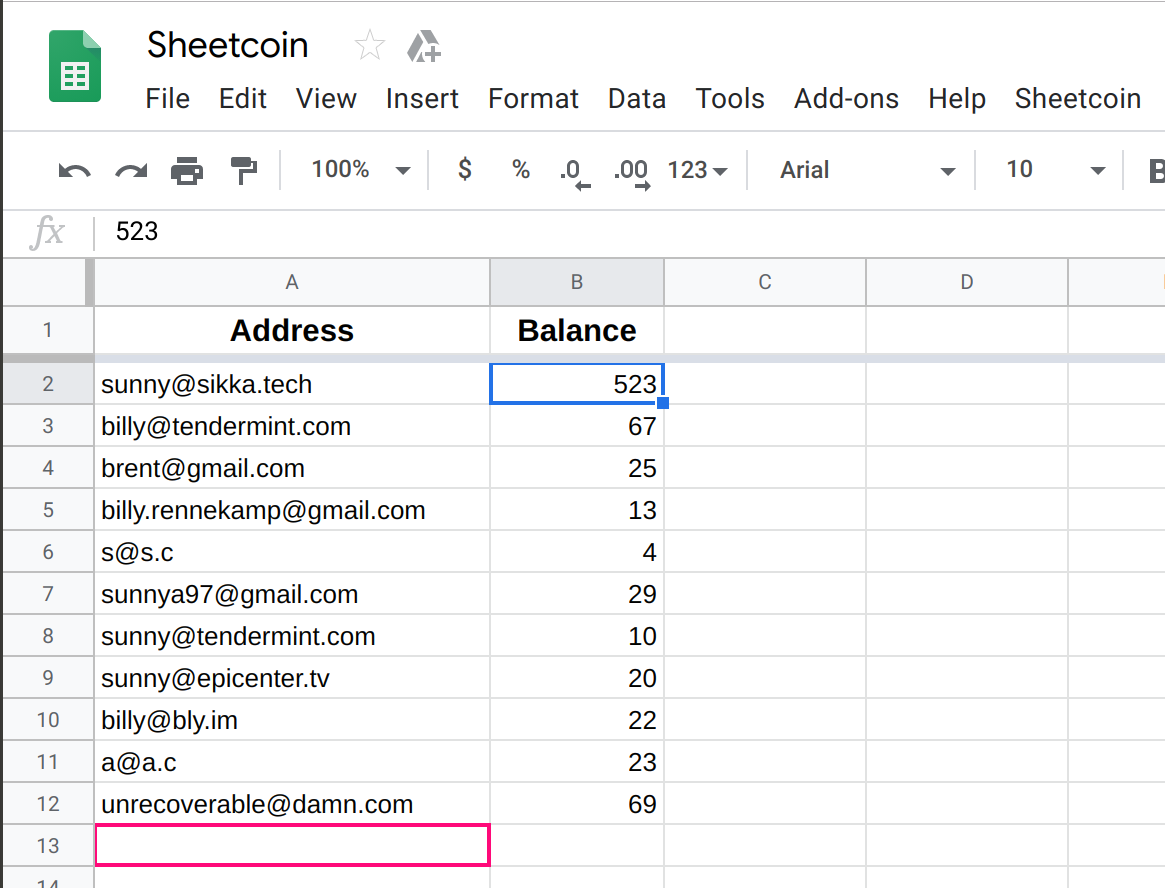
Task: Select column B header
Action: click(x=577, y=282)
